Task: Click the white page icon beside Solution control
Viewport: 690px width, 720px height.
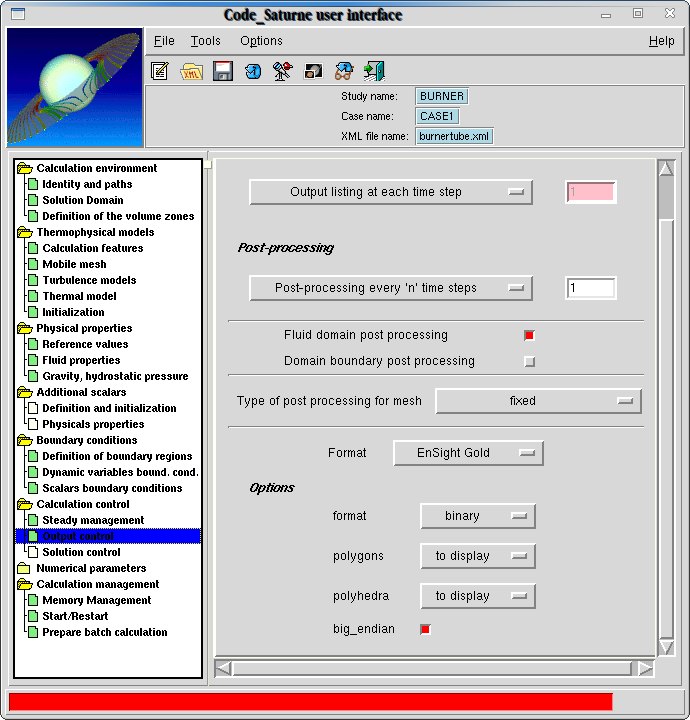Action: click(33, 552)
